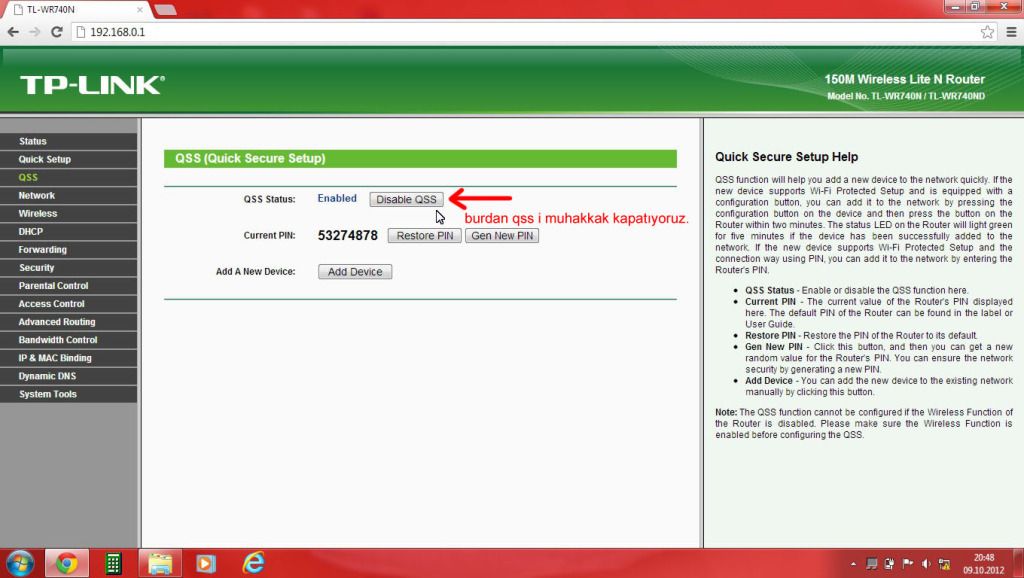
Task: Click the volume speaker tray icon
Action: pyautogui.click(x=926, y=564)
